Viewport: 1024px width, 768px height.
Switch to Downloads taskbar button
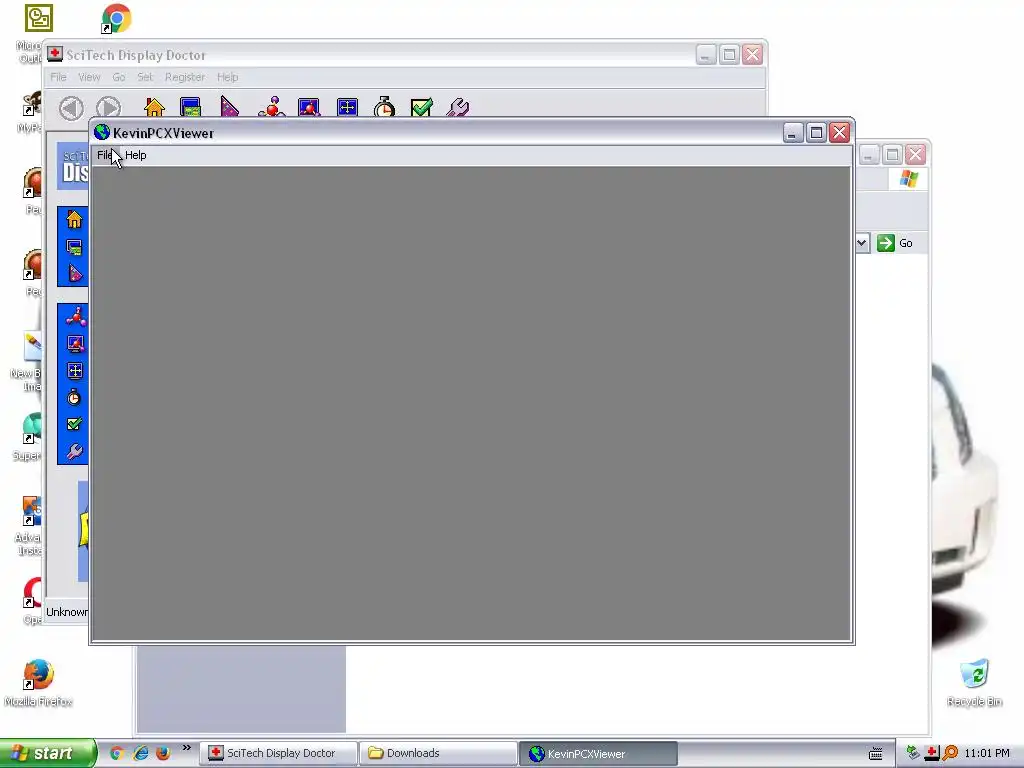click(438, 753)
